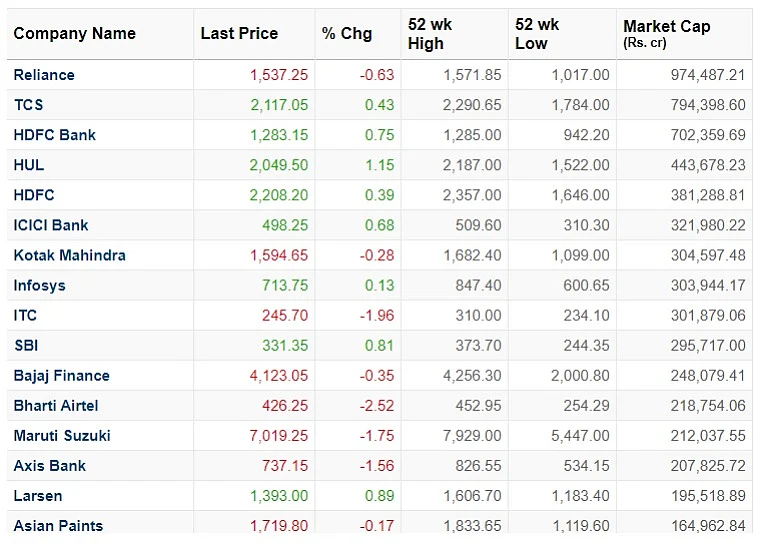Screen dimensions: 761x544
Task: Select TCS last price 2,117.05
Action: [x=279, y=105]
